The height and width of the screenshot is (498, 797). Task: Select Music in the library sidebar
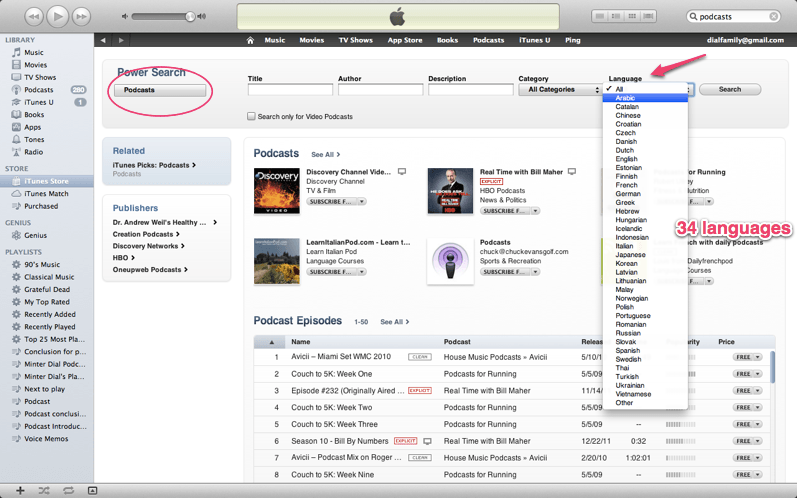pyautogui.click(x=34, y=52)
